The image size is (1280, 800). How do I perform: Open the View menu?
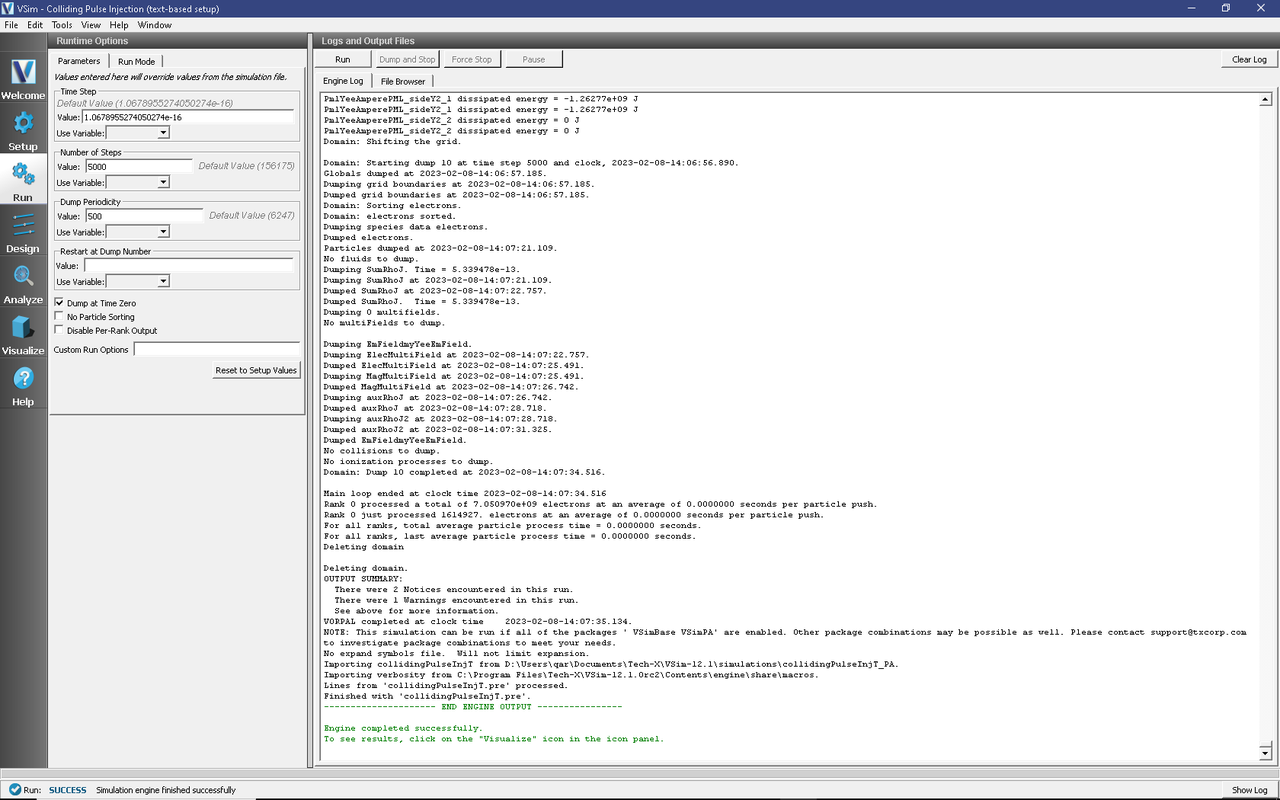click(x=91, y=24)
